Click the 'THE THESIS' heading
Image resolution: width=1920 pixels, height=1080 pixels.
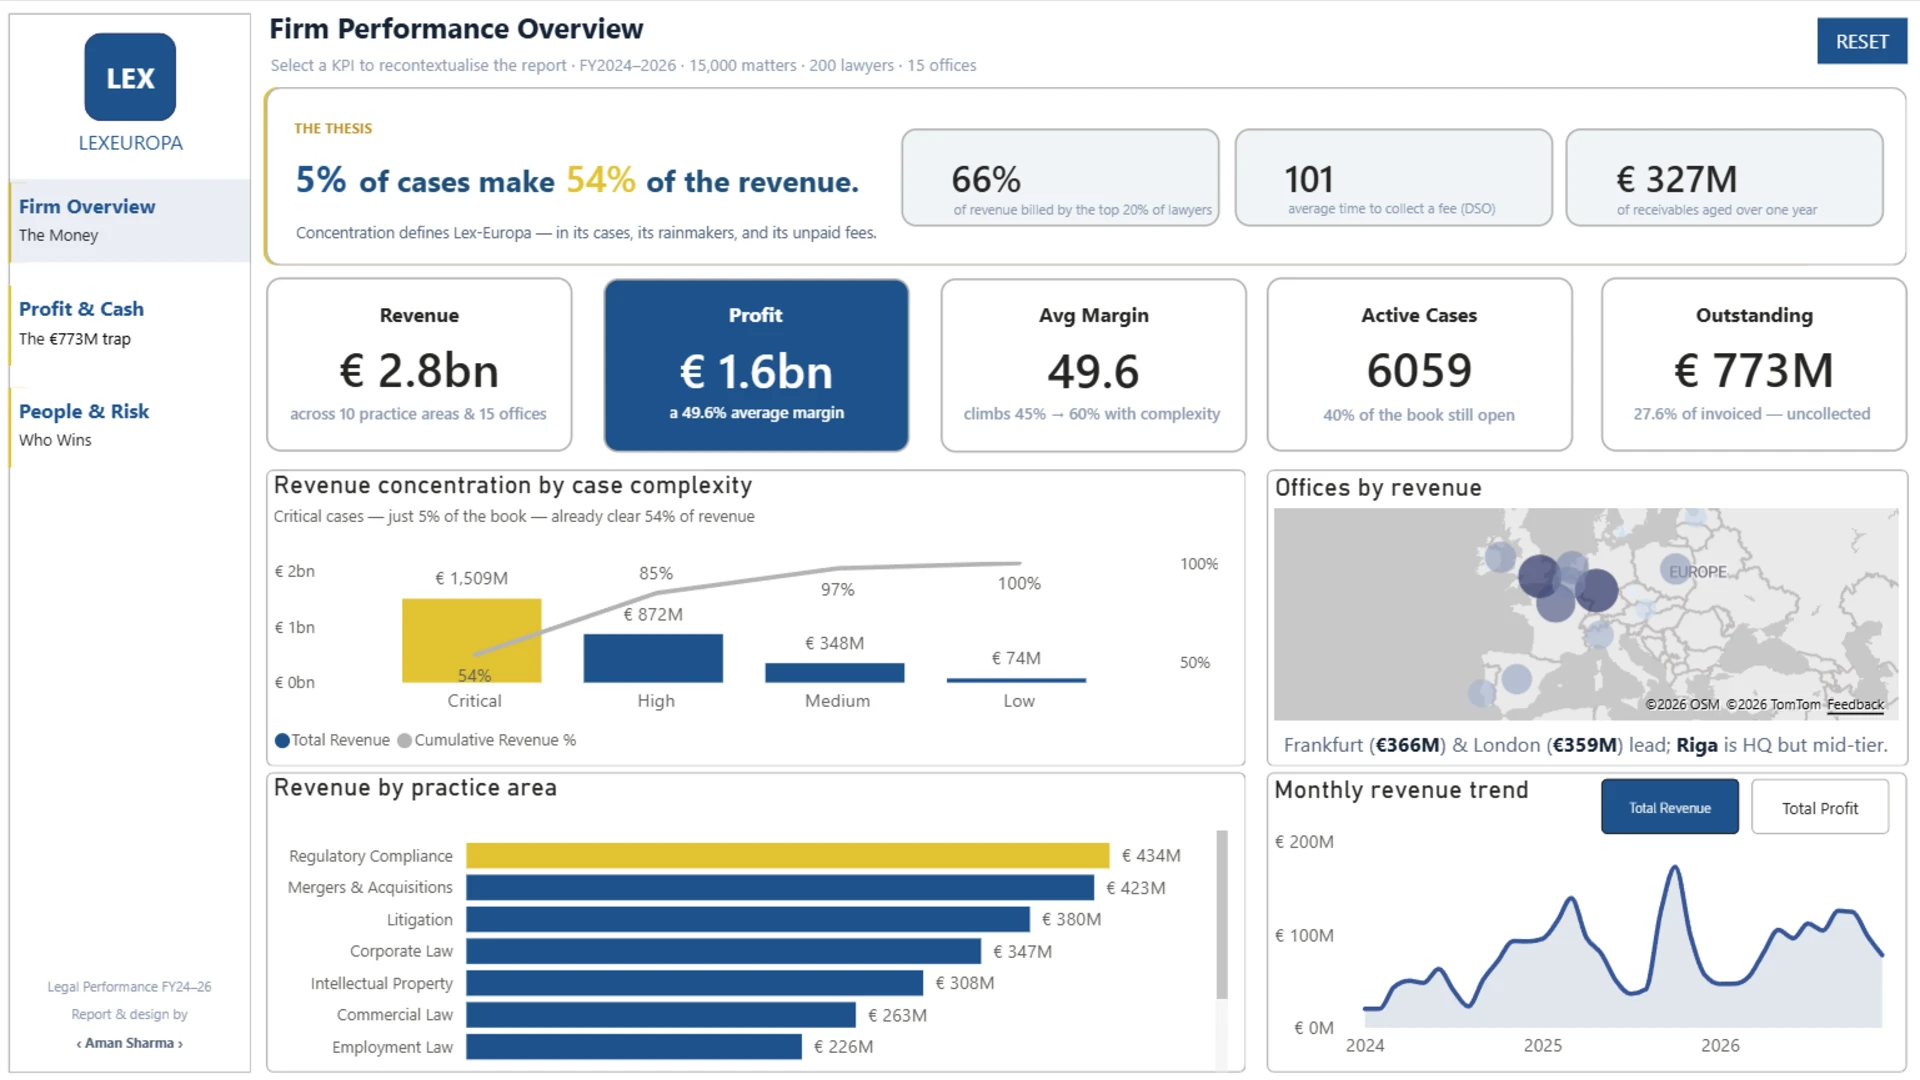point(333,129)
